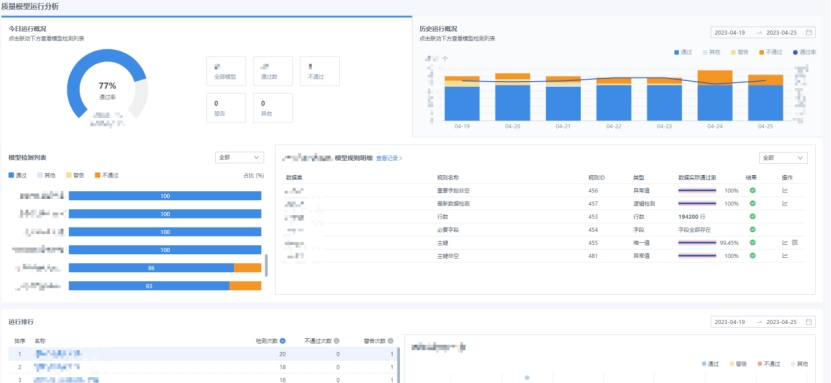Click the 99.45% pass-rate progress bar

697,243
